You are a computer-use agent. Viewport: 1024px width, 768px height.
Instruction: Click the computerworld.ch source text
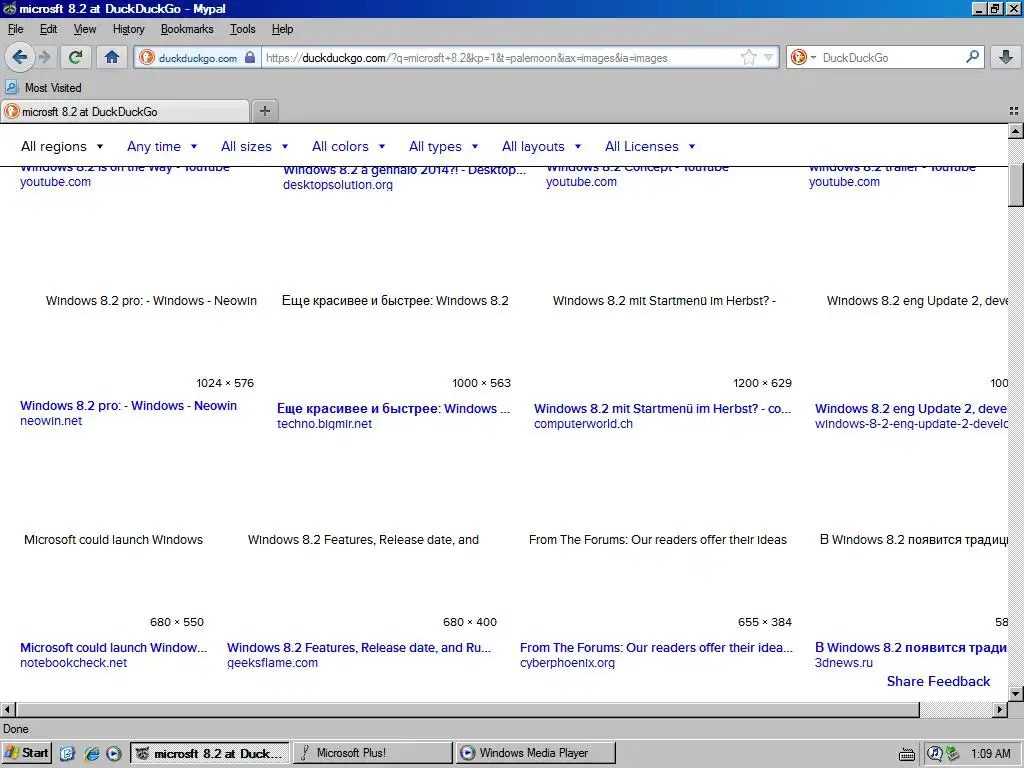coord(583,424)
